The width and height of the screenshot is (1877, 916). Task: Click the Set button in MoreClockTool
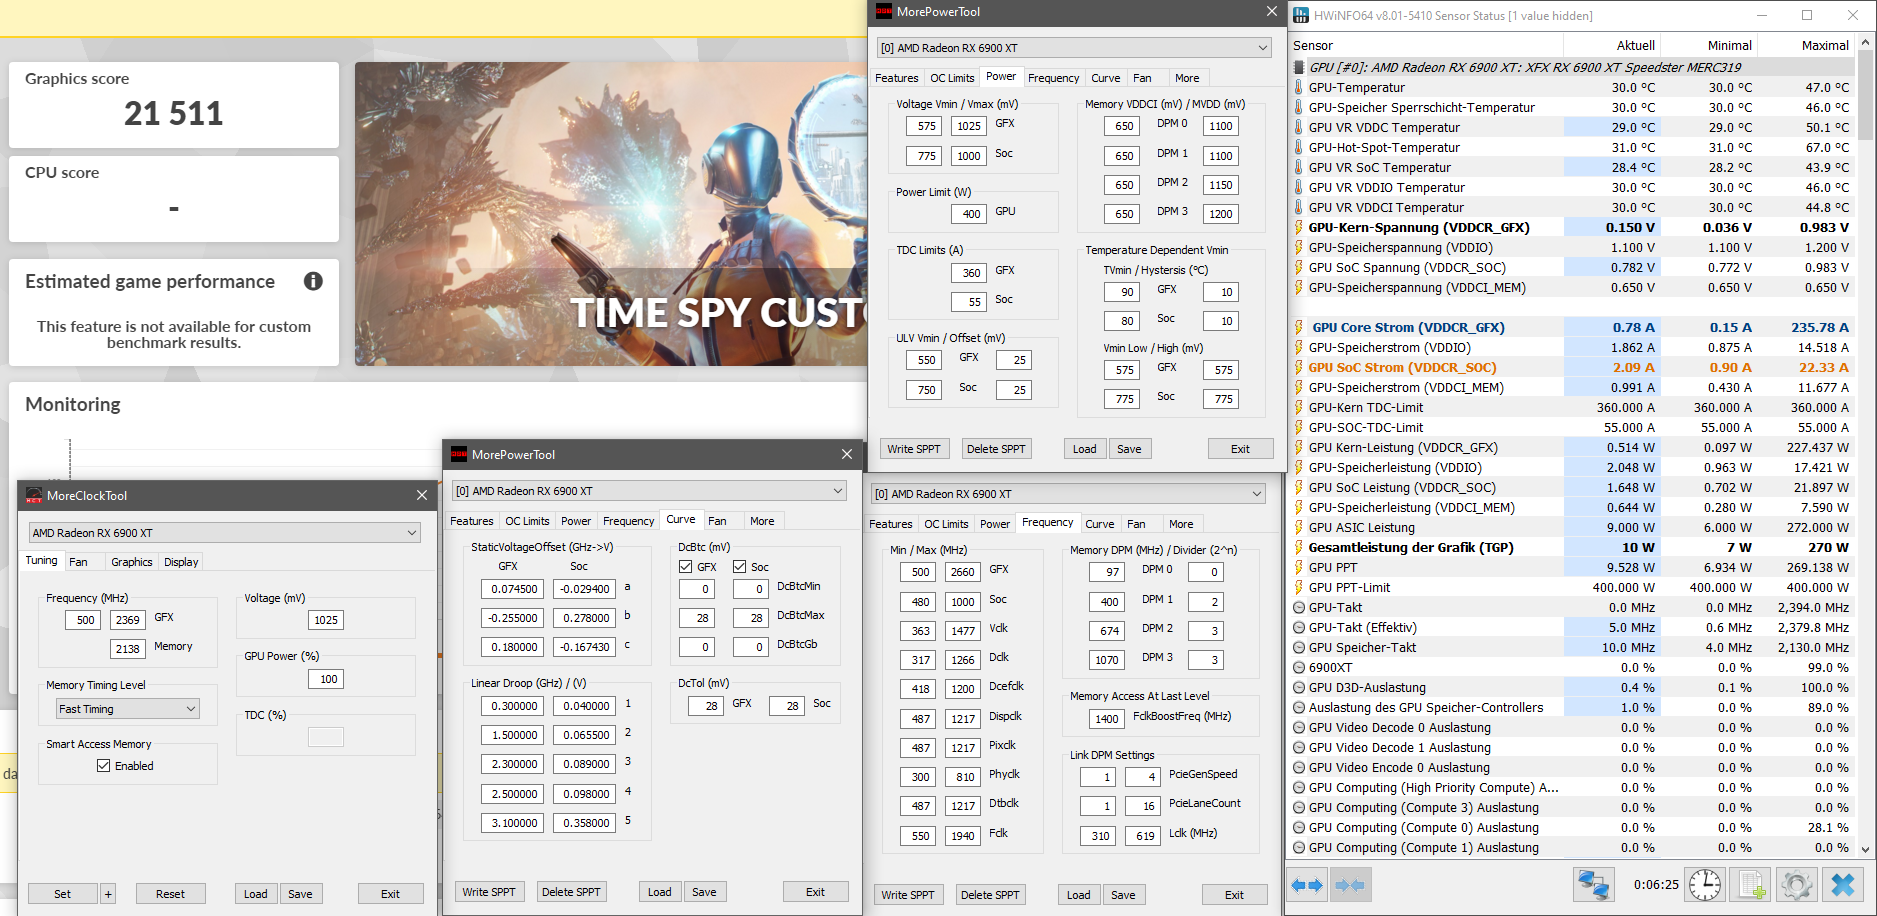[x=62, y=894]
